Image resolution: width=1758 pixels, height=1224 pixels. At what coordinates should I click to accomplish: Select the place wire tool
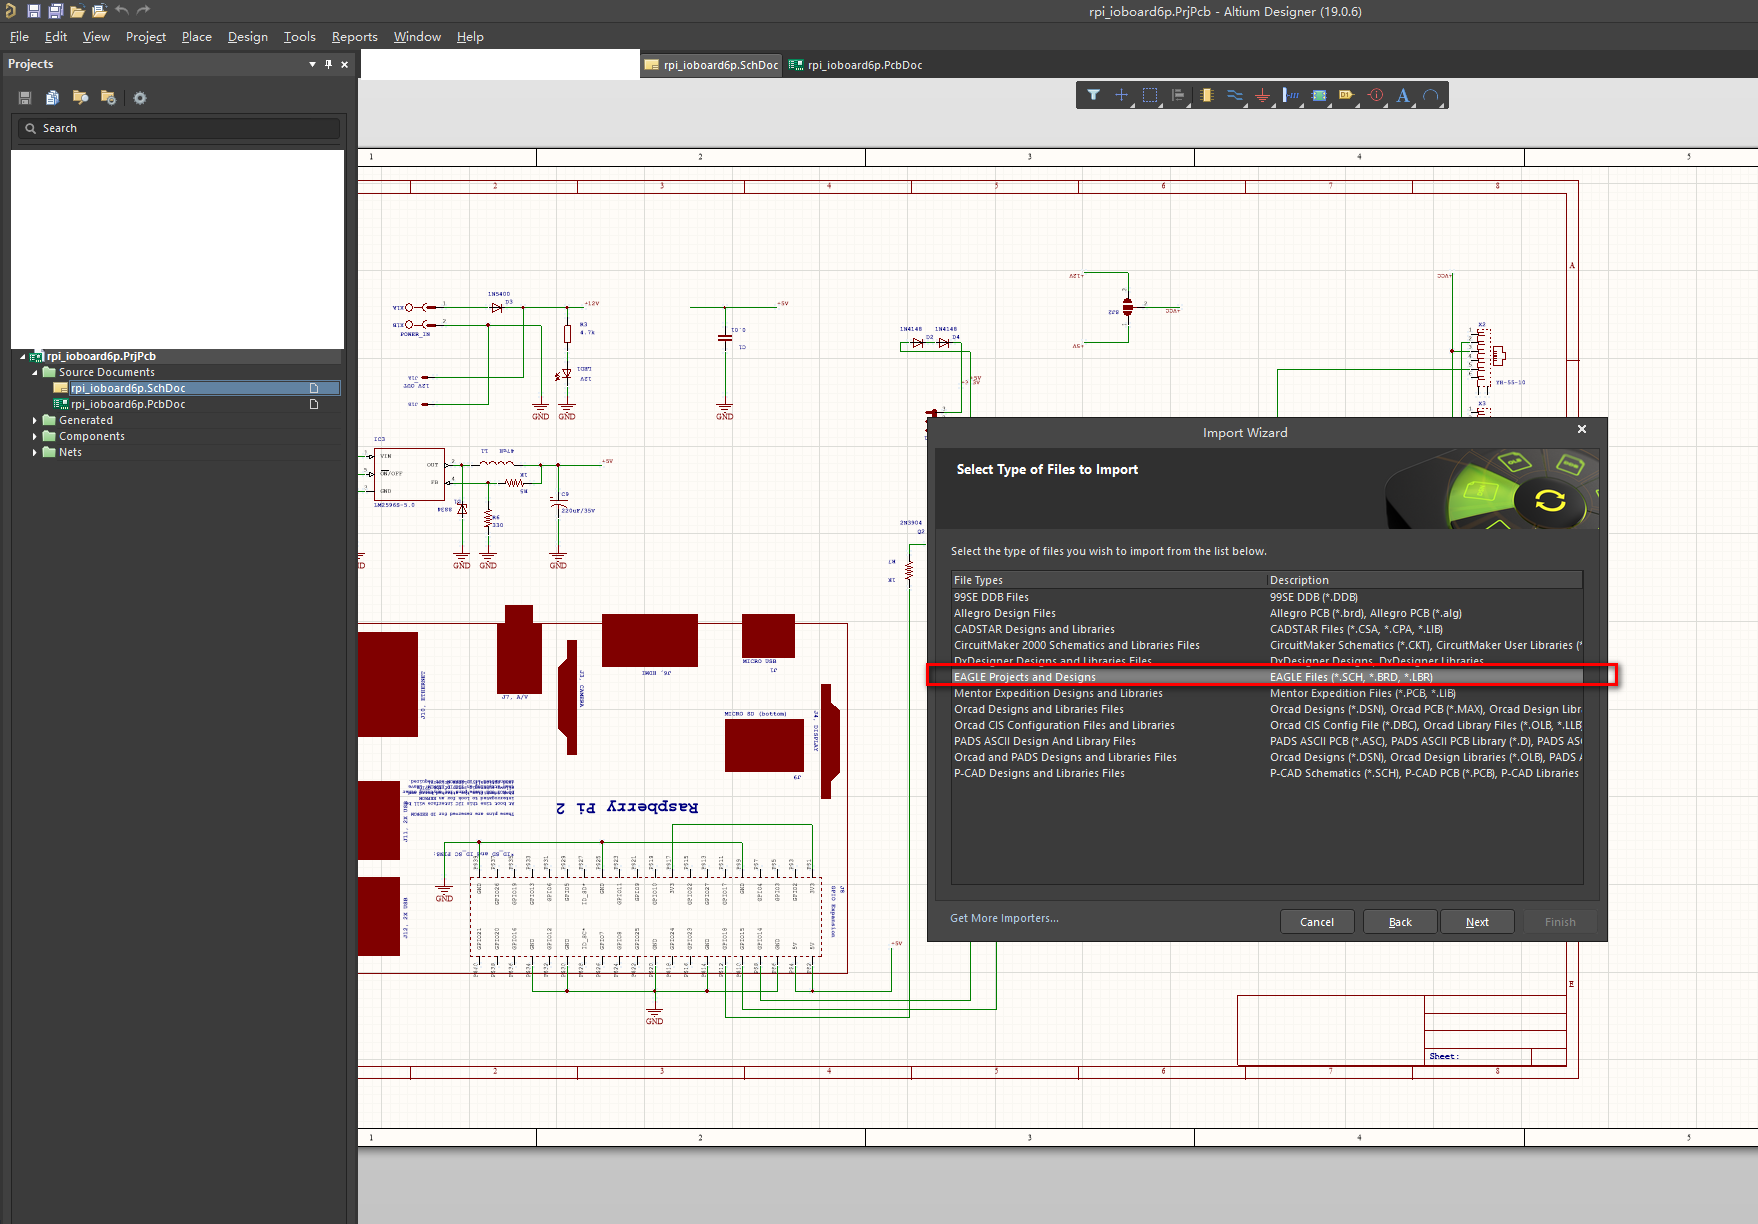1235,95
